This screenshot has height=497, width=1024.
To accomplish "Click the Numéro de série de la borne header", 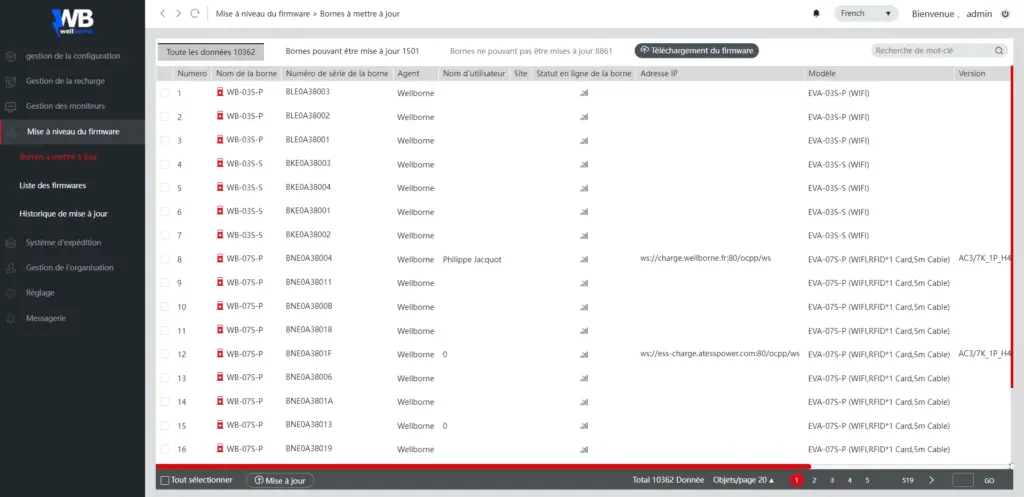I will coord(337,74).
